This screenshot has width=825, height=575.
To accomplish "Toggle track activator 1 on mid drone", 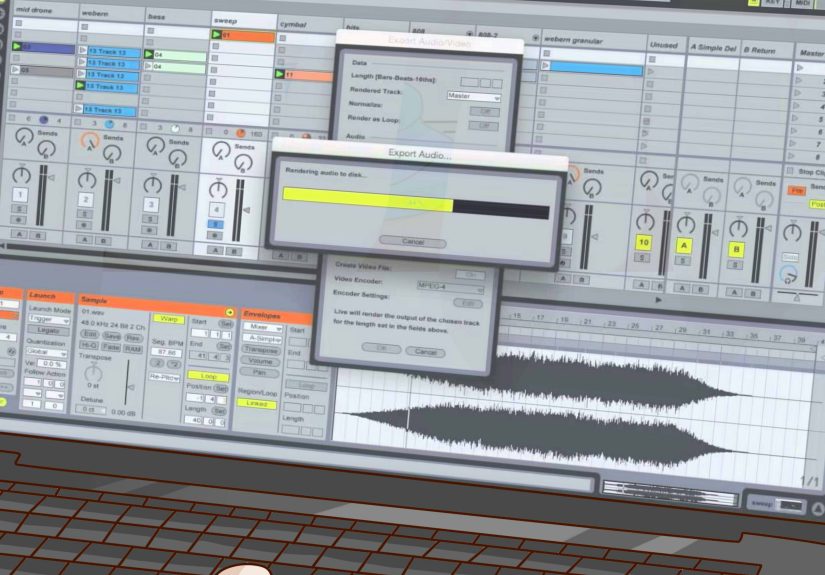I will 20,195.
